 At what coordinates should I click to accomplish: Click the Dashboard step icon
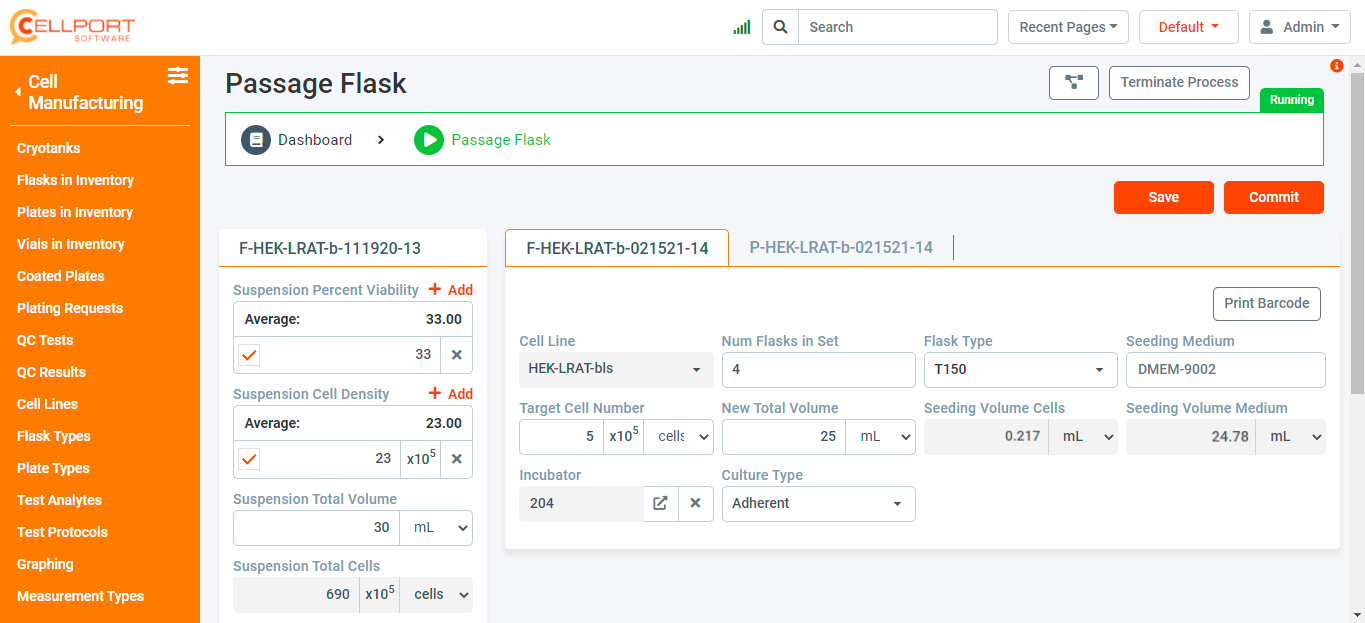(x=256, y=140)
